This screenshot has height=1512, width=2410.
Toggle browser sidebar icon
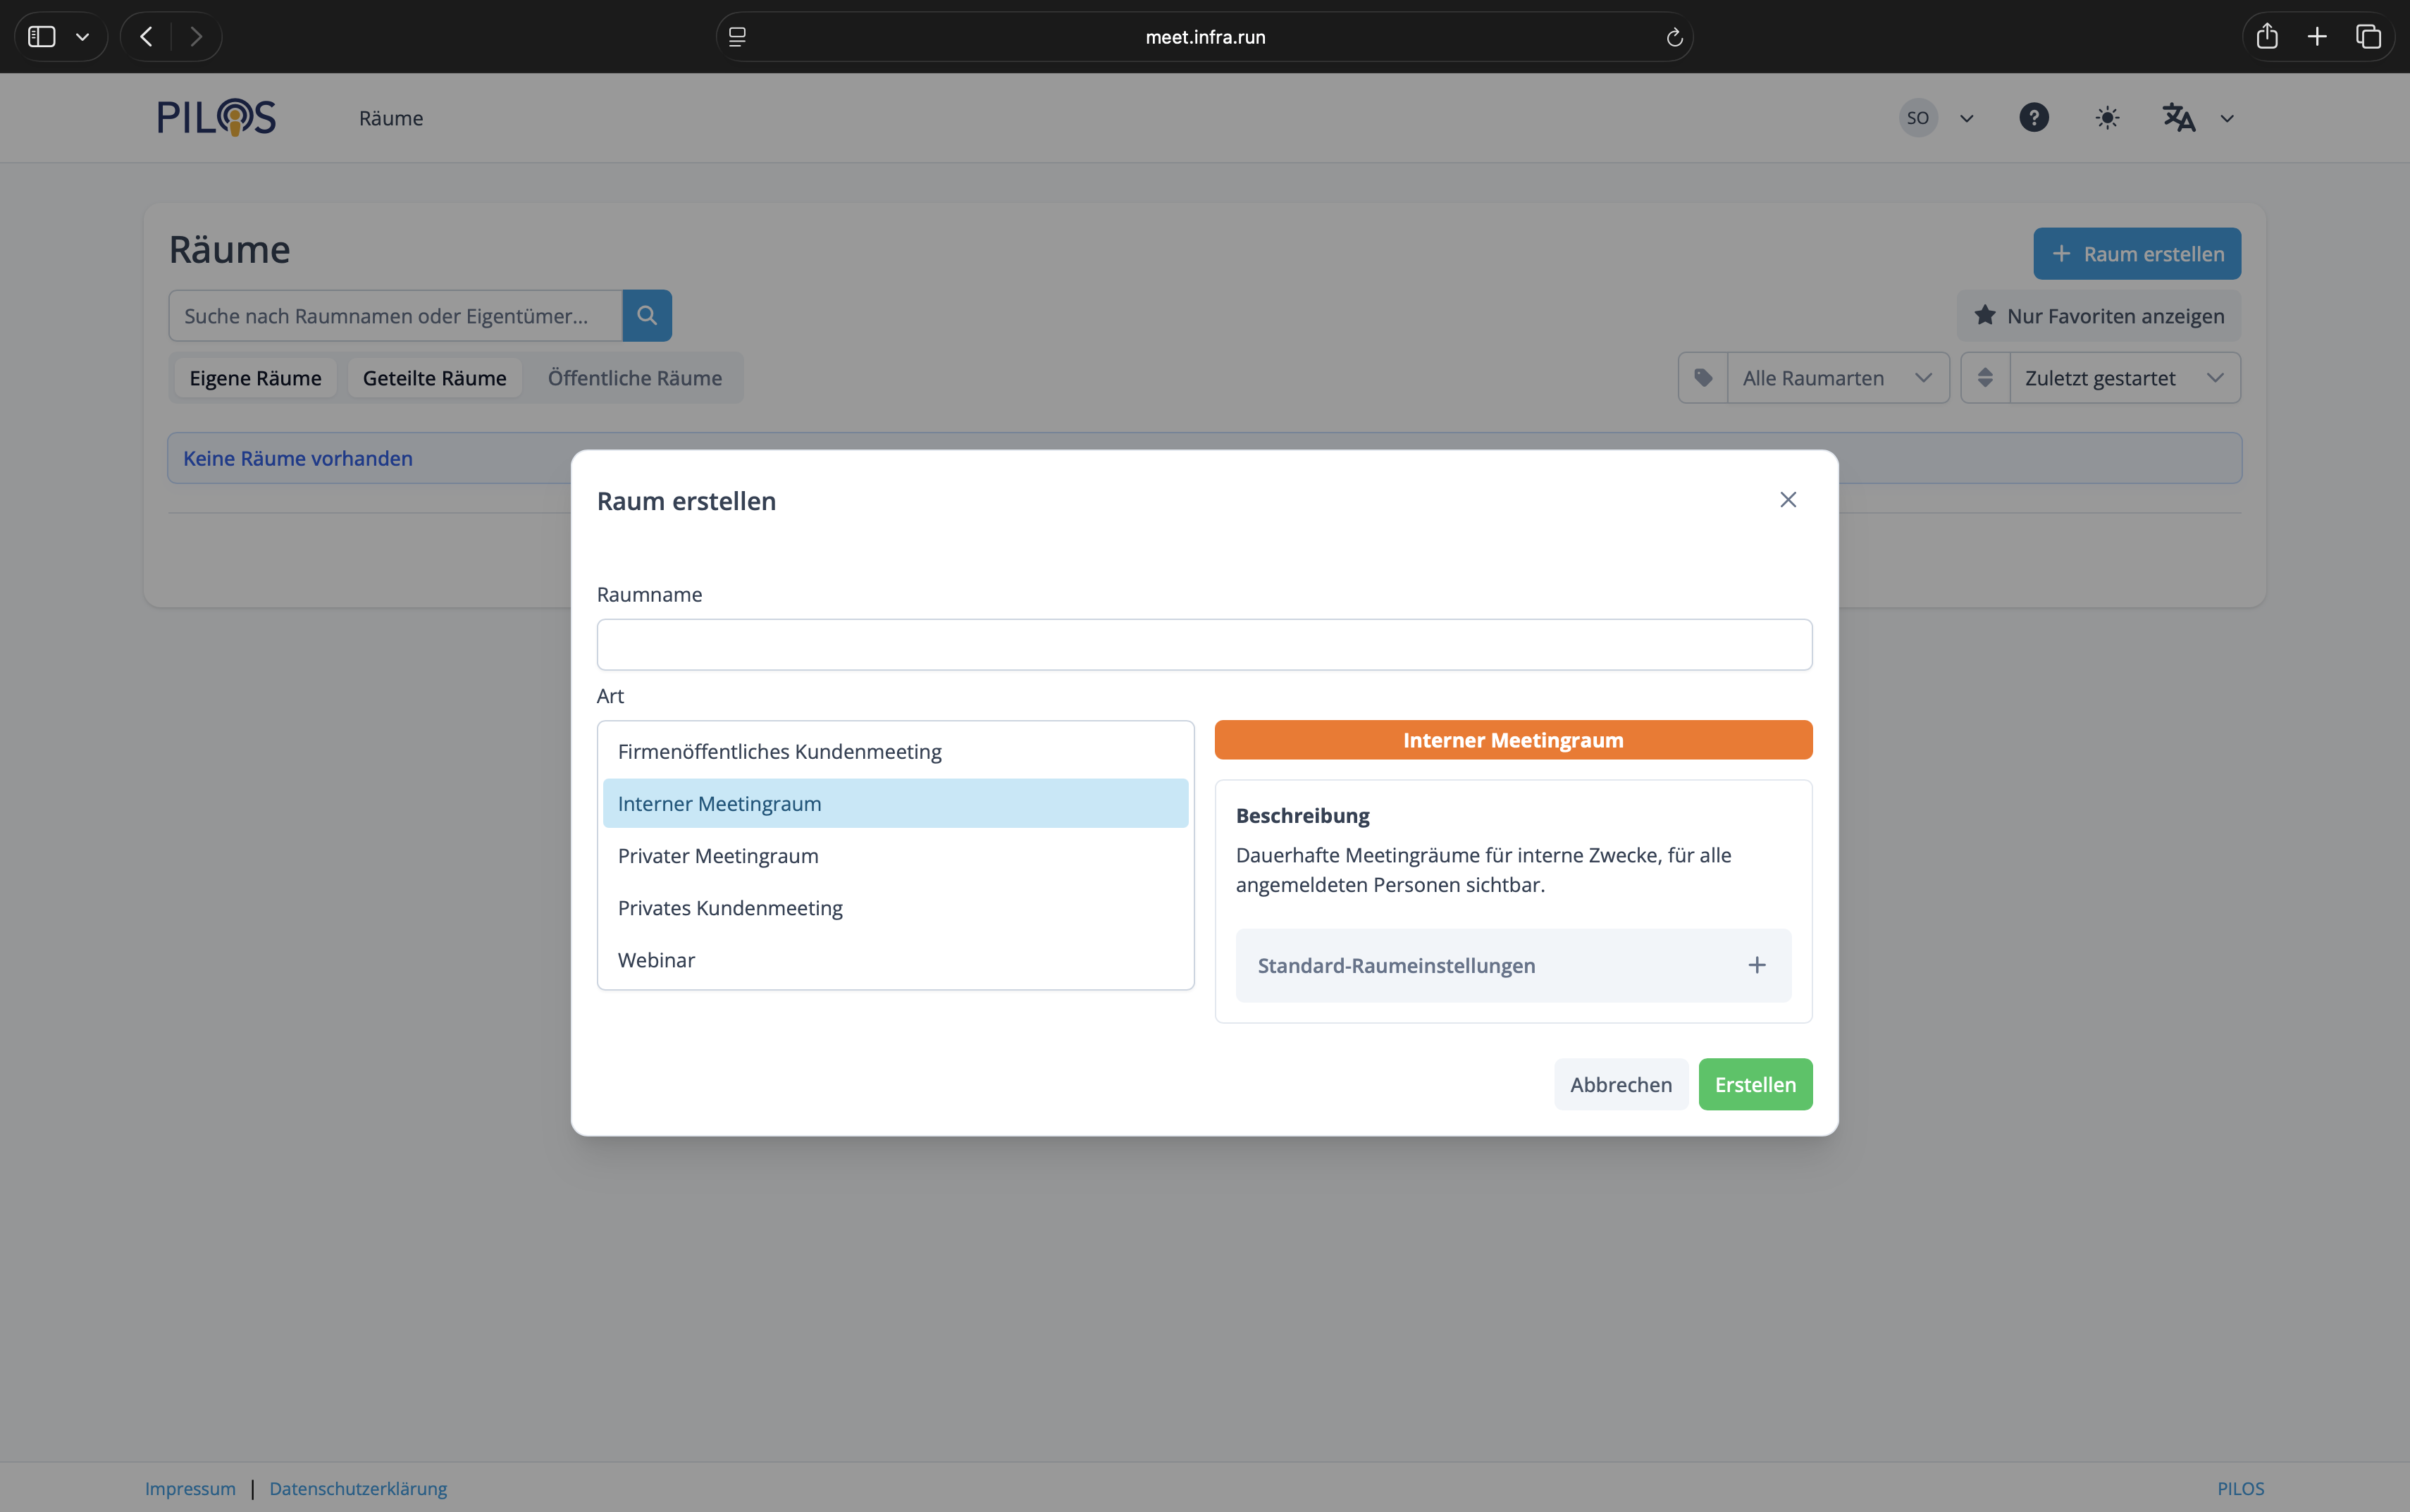[42, 37]
